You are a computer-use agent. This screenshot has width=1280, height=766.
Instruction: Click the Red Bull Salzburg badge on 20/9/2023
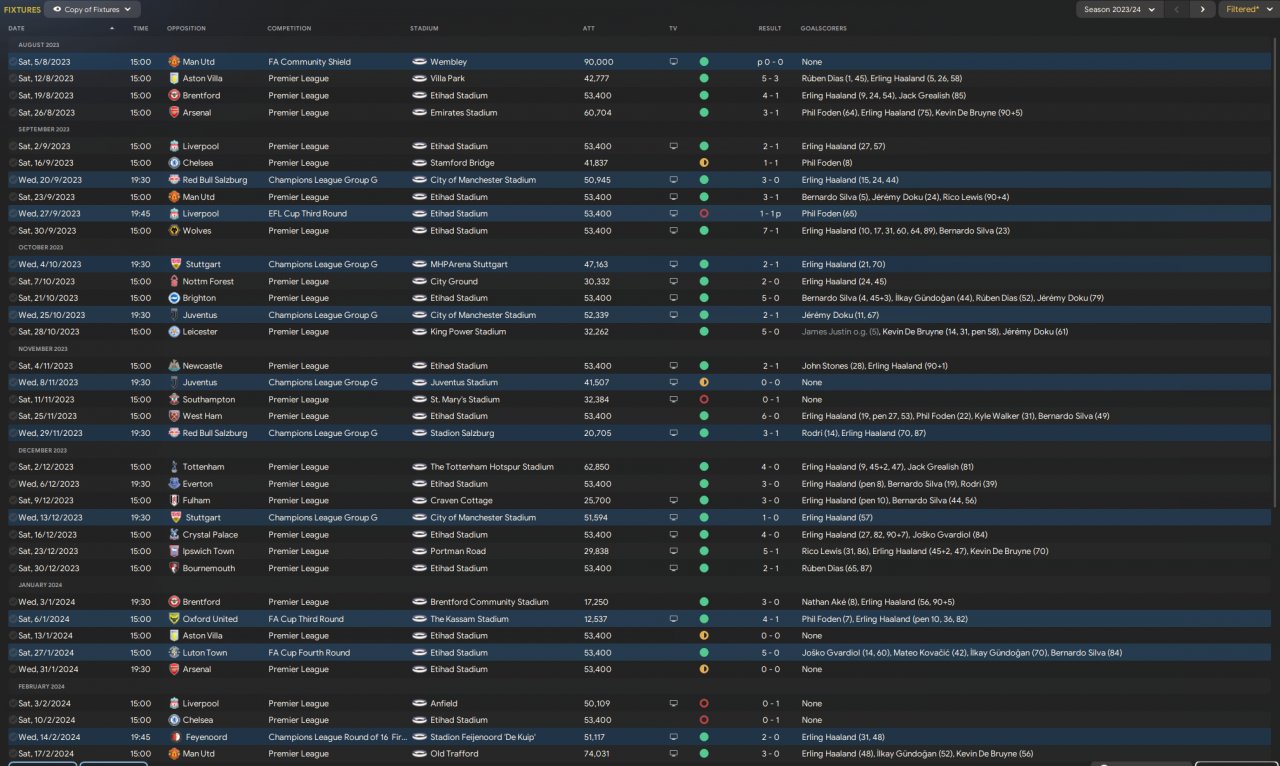(174, 180)
